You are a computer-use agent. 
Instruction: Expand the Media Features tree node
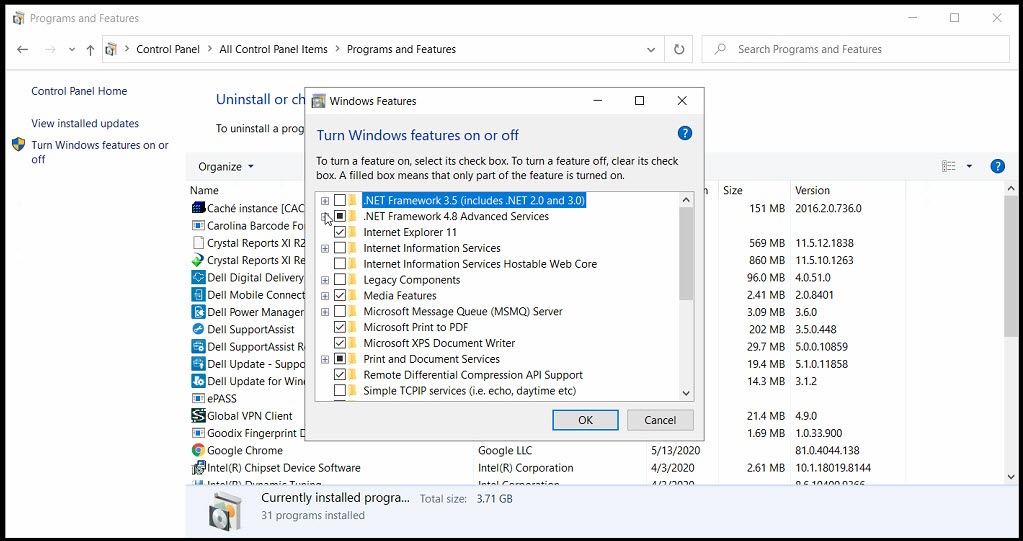325,296
